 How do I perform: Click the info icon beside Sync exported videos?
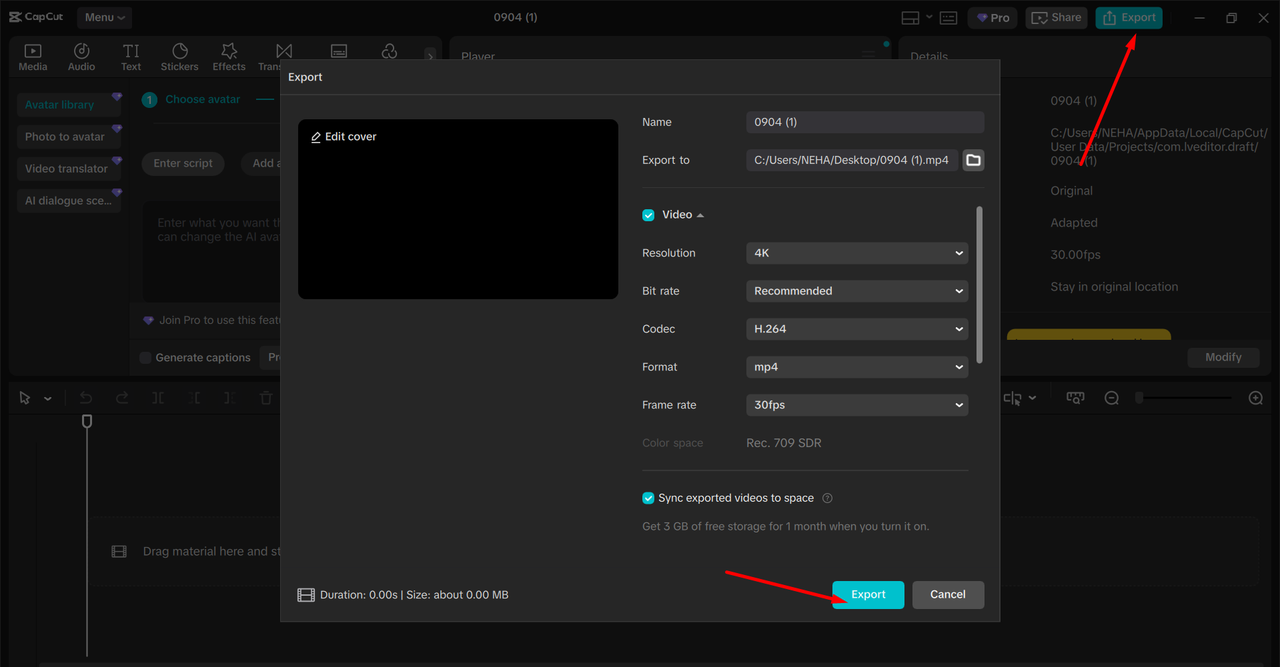pos(827,498)
